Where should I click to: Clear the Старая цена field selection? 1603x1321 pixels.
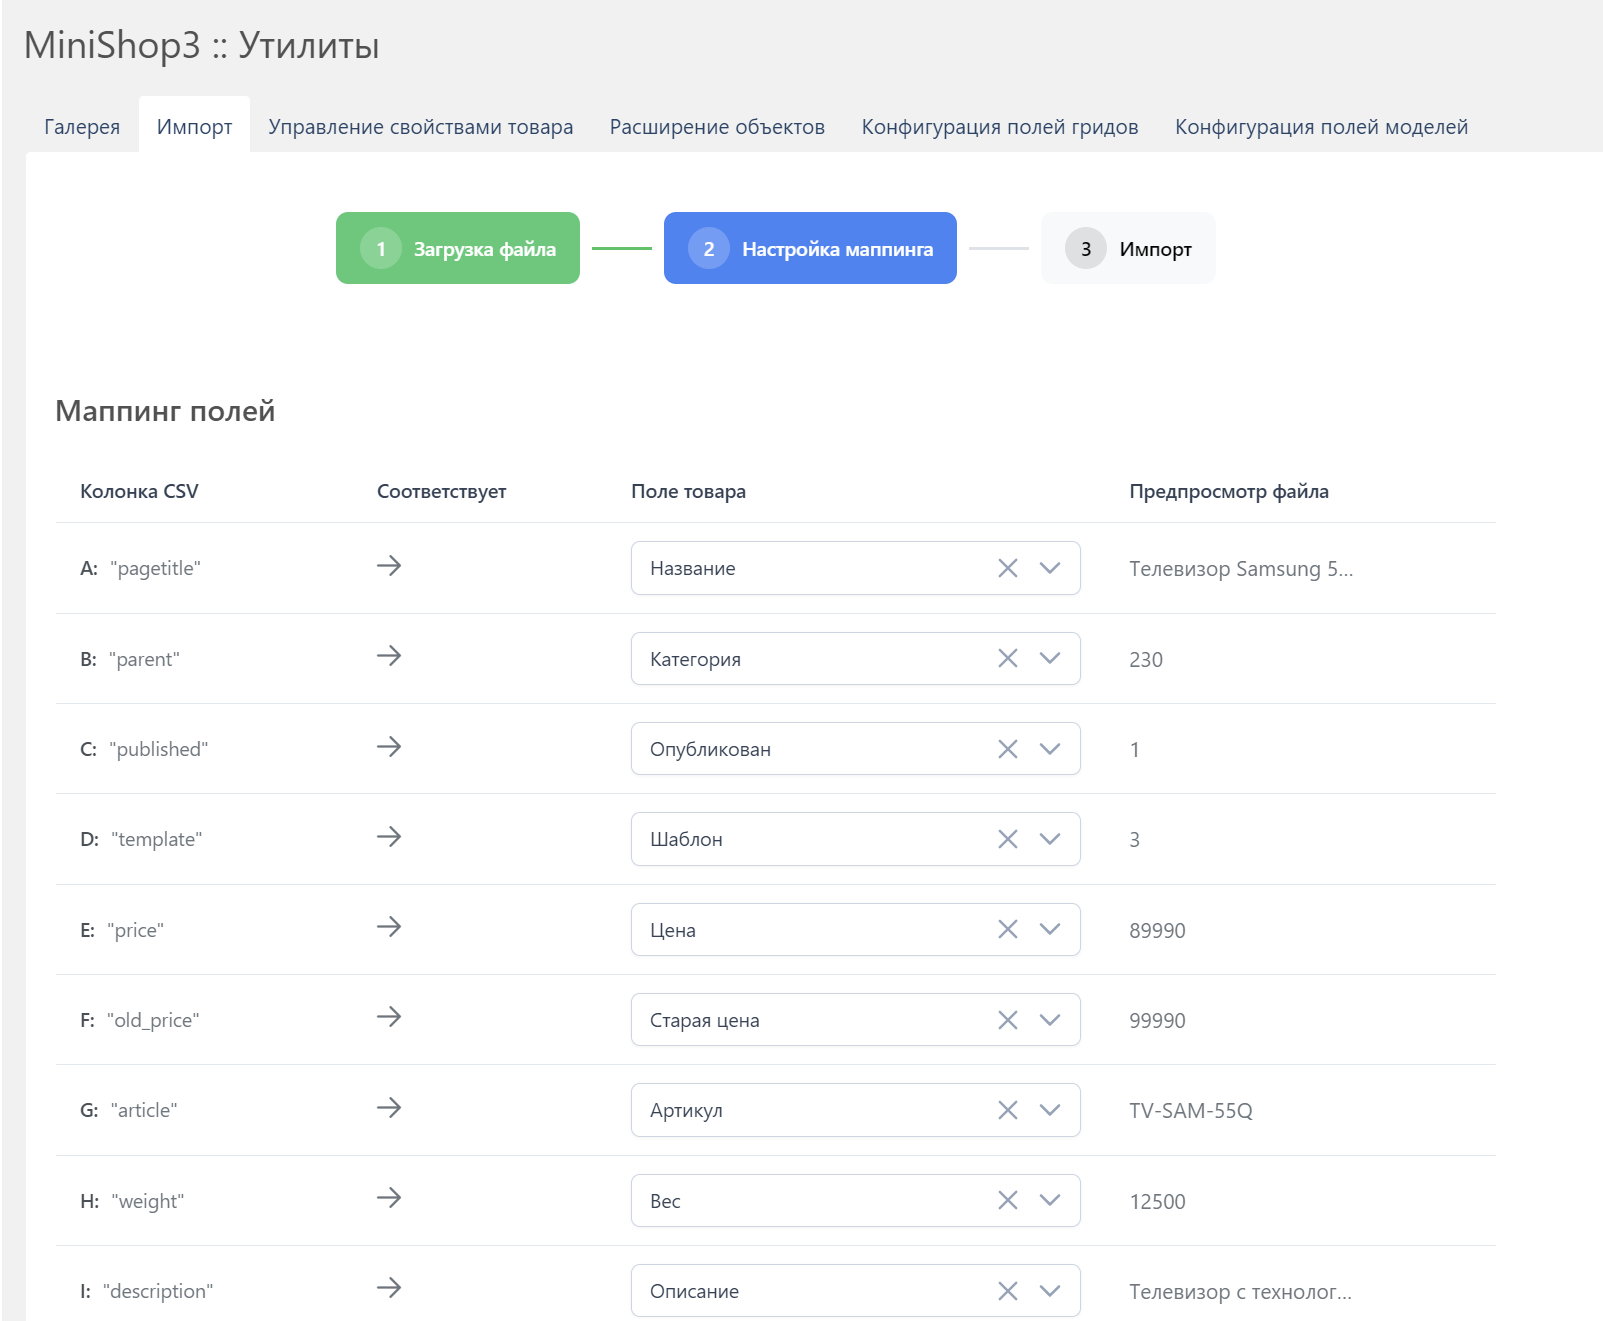coord(1007,1020)
